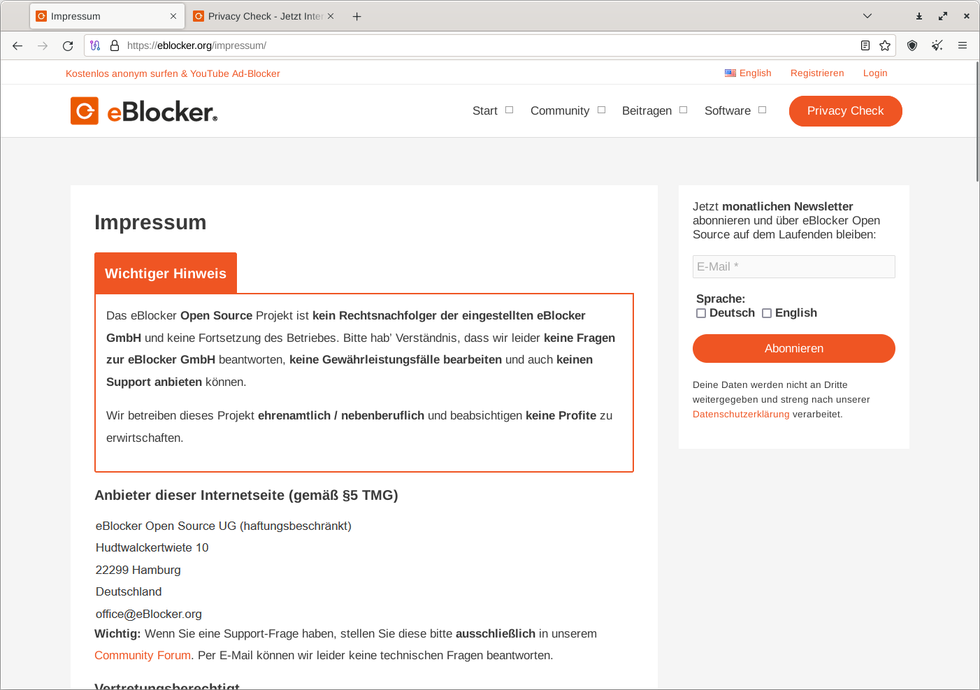This screenshot has height=690, width=980.
Task: Switch to the Privacy Check tab
Action: coord(264,16)
